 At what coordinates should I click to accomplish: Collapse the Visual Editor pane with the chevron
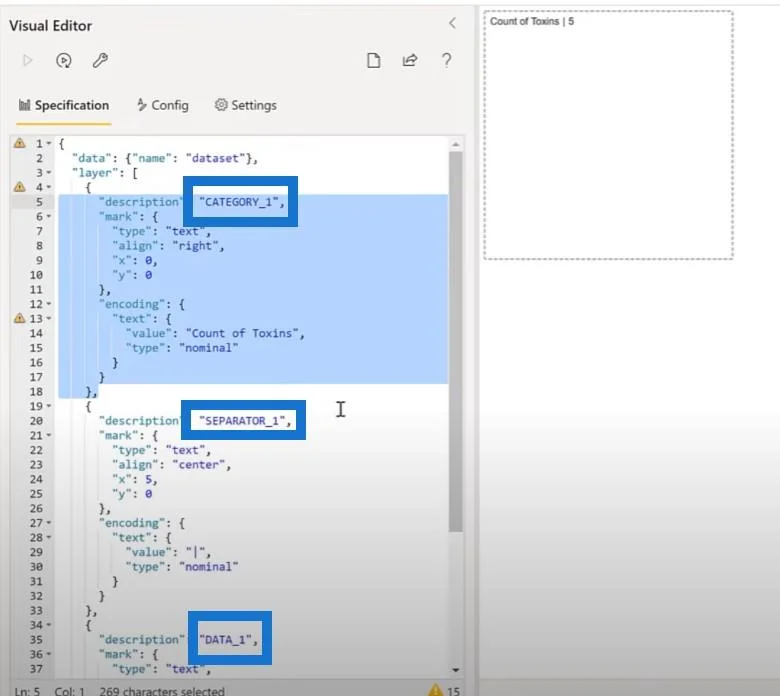(452, 23)
